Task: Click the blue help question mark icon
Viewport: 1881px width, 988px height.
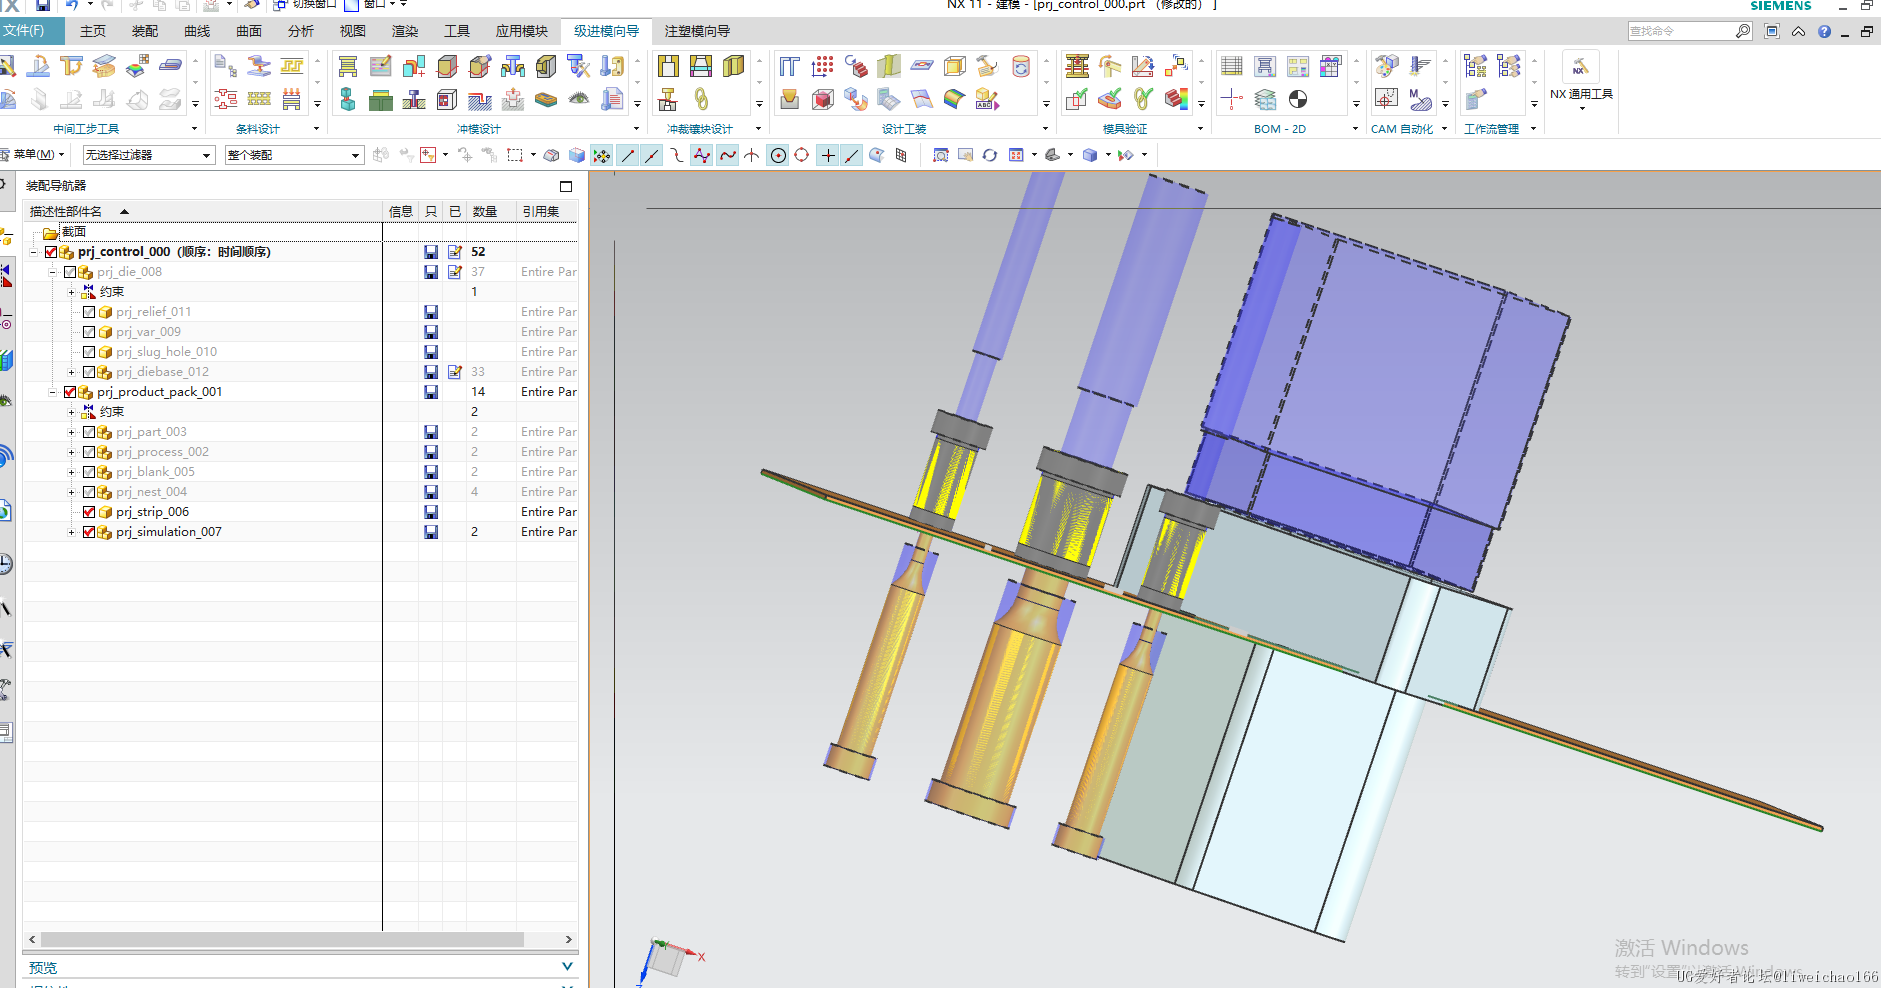Action: (x=1824, y=31)
